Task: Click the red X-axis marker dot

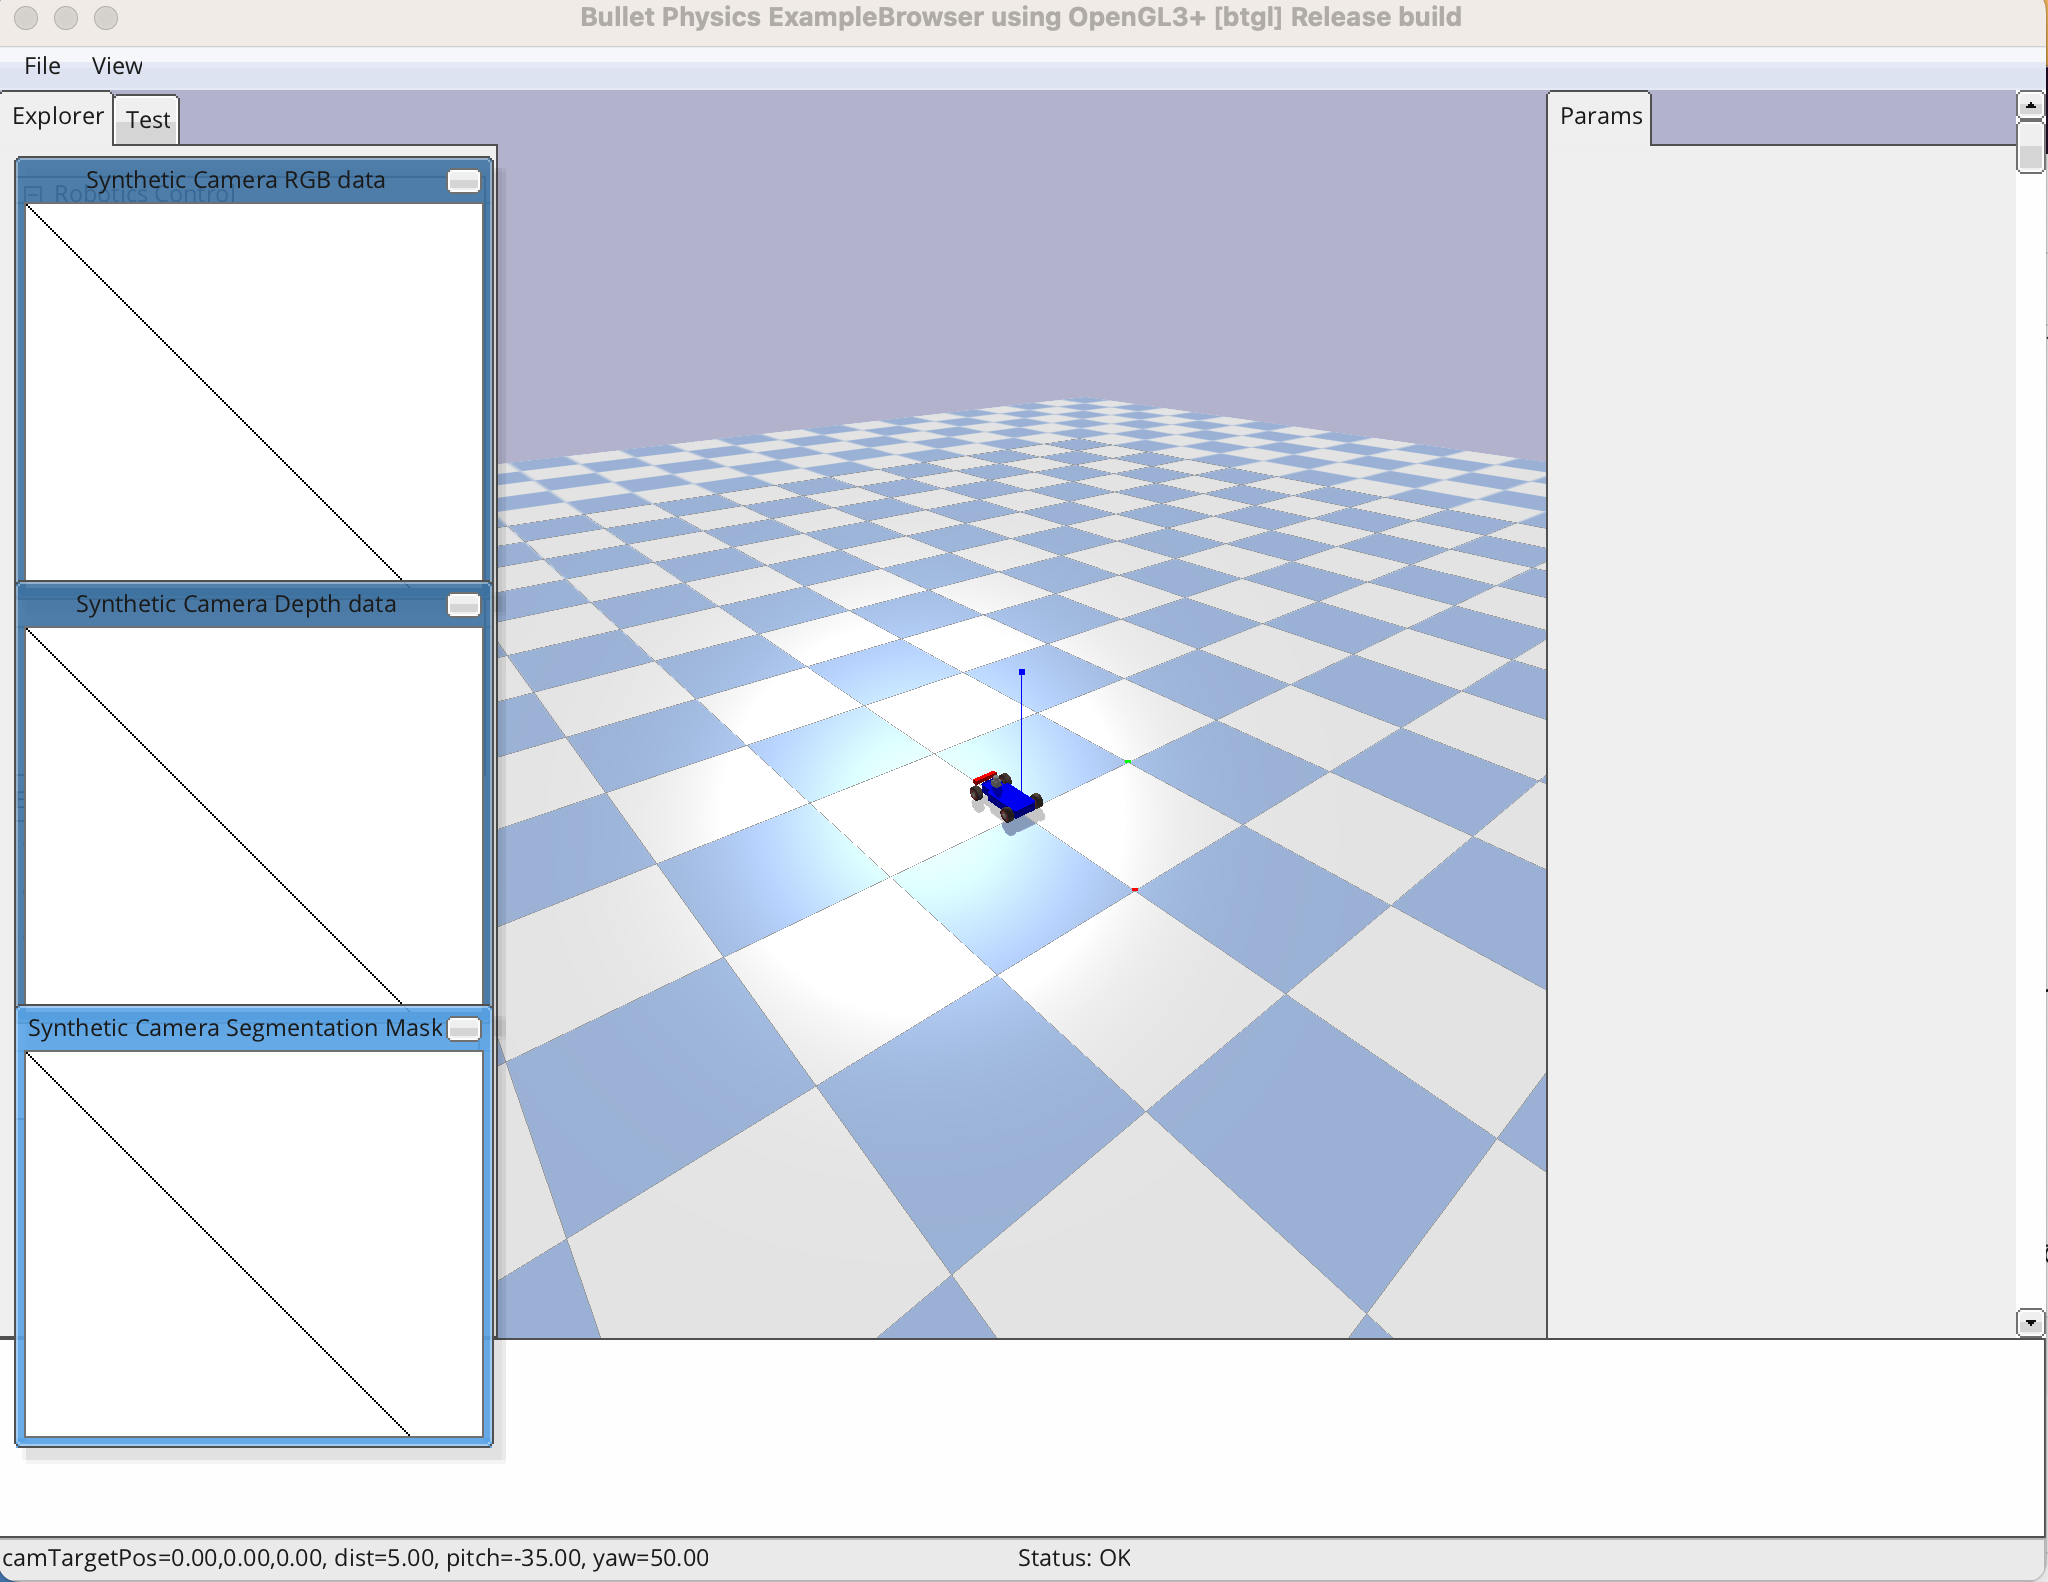Action: tap(1134, 889)
